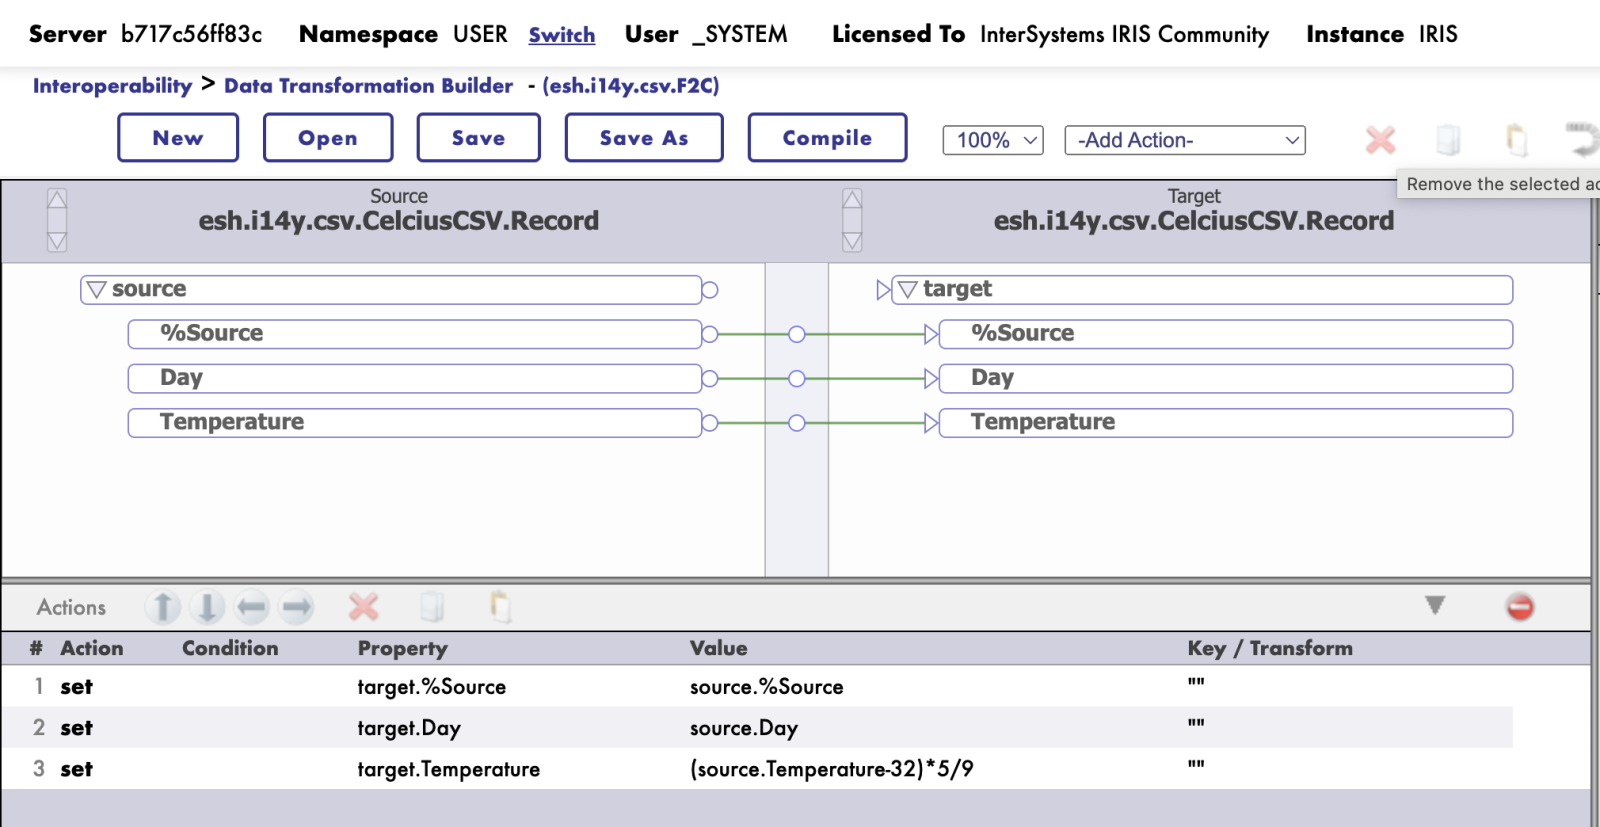Paste the action in Actions bar

(500, 607)
